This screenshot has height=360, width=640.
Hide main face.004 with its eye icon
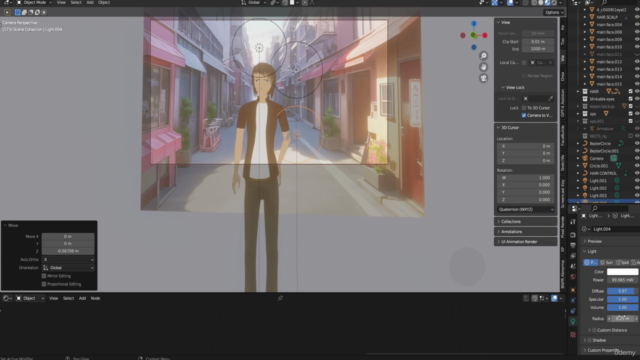pyautogui.click(x=637, y=24)
